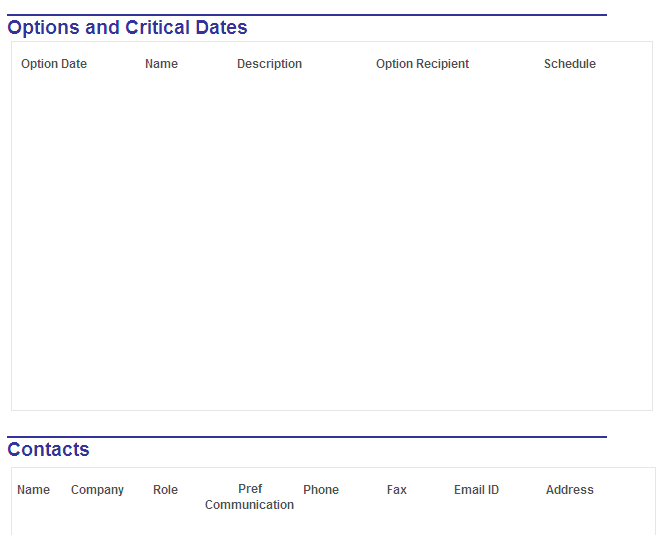
Task: Click the Contacts section heading
Action: 48,449
